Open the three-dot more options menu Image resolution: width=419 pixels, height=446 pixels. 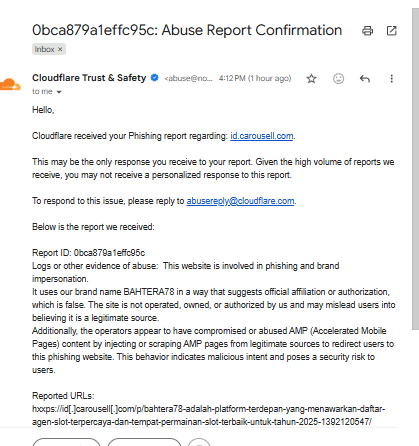[391, 79]
